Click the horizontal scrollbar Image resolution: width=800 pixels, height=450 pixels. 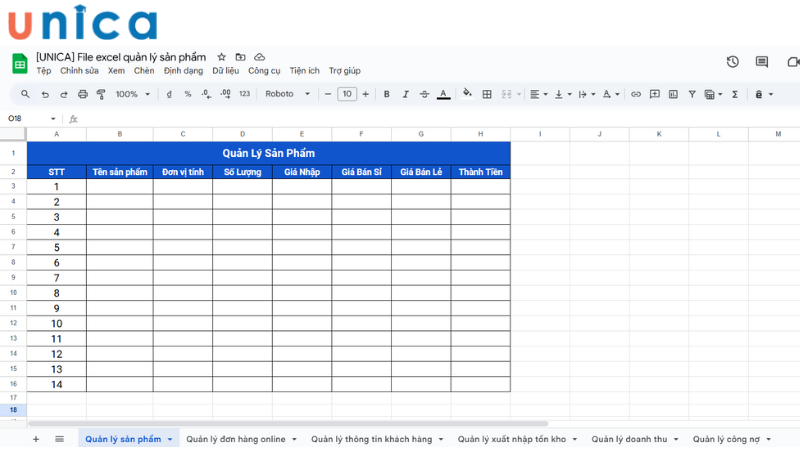click(x=288, y=423)
